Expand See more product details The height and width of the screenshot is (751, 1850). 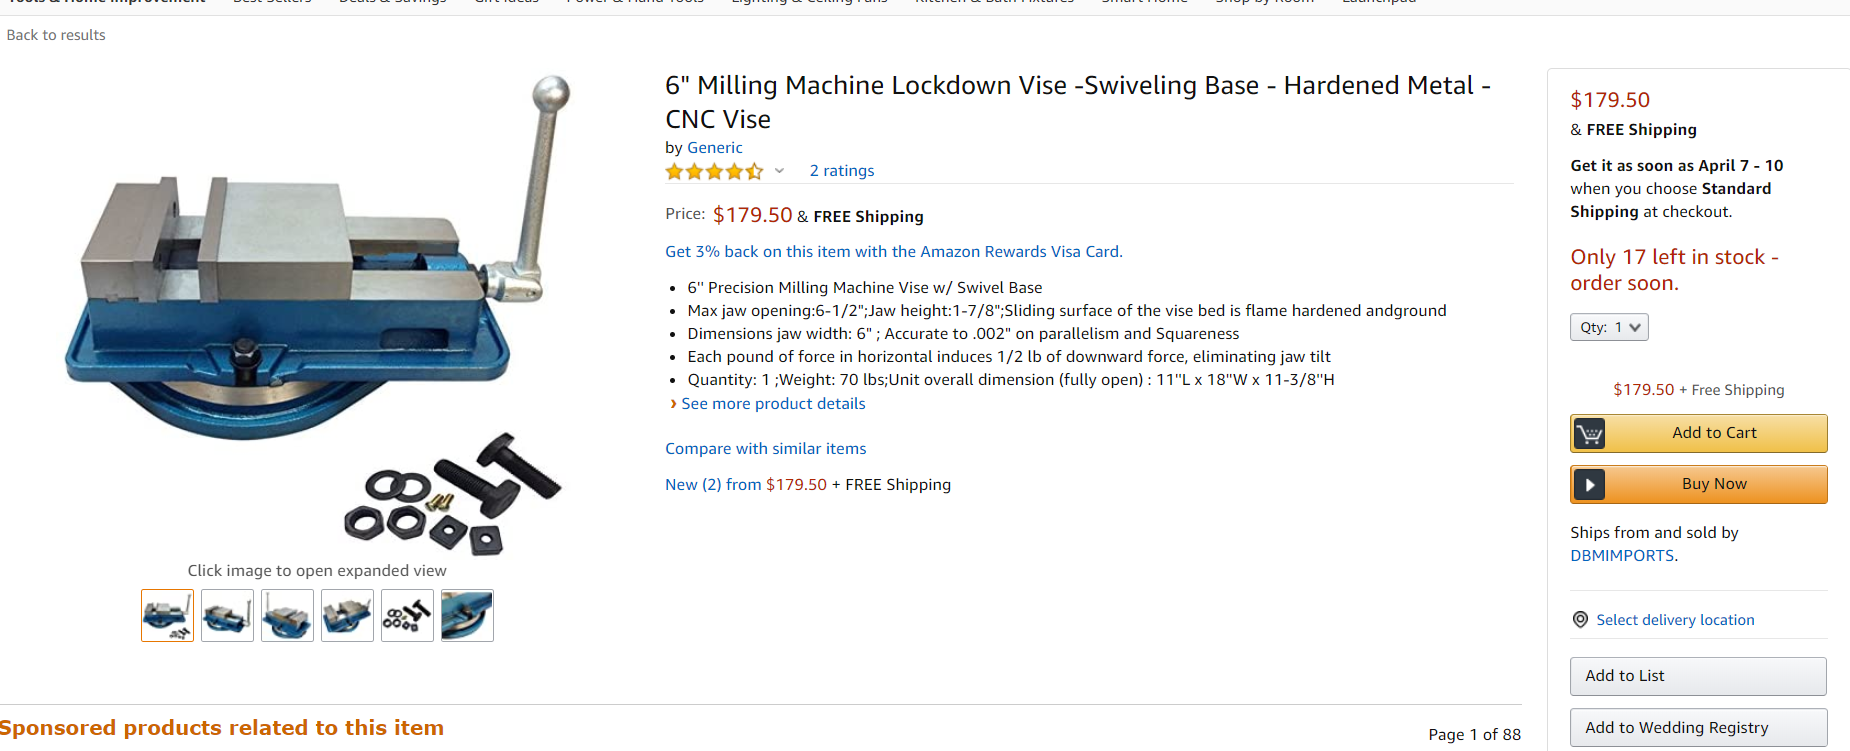pos(772,404)
